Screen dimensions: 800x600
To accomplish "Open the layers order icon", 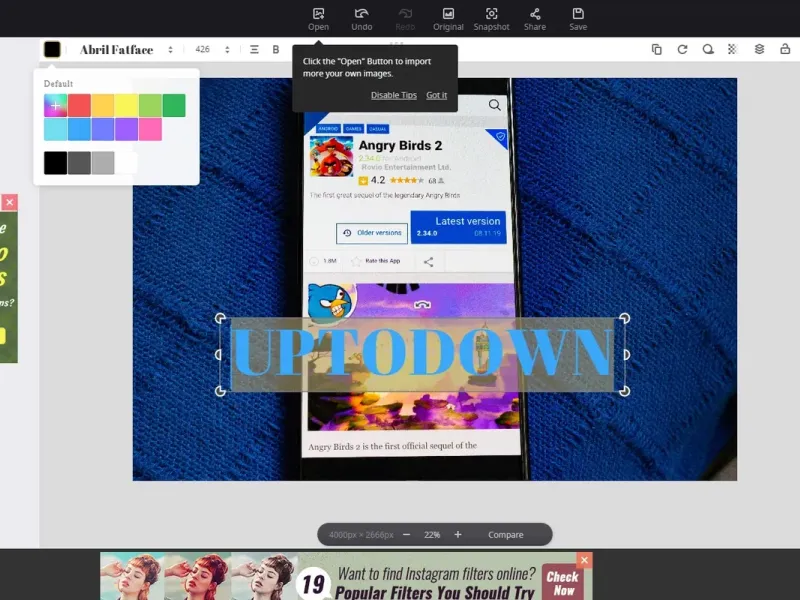I will tap(759, 49).
